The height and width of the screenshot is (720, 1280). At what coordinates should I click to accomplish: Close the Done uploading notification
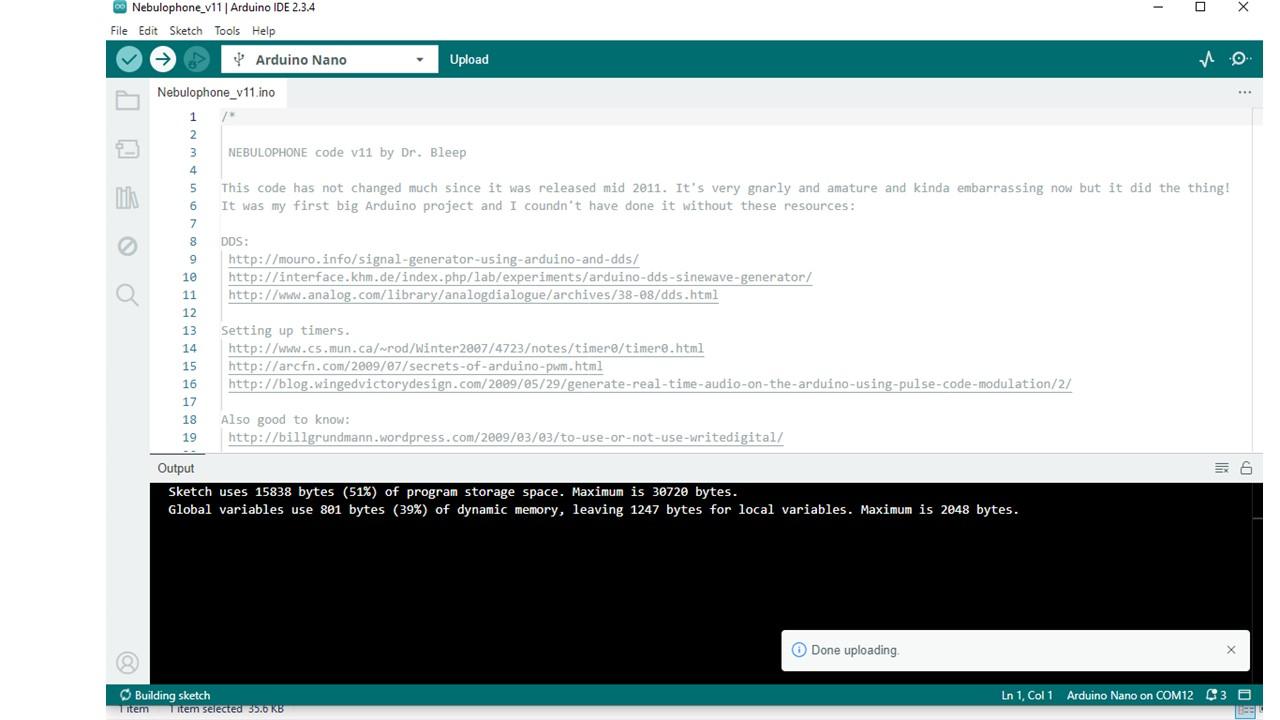click(x=1231, y=650)
